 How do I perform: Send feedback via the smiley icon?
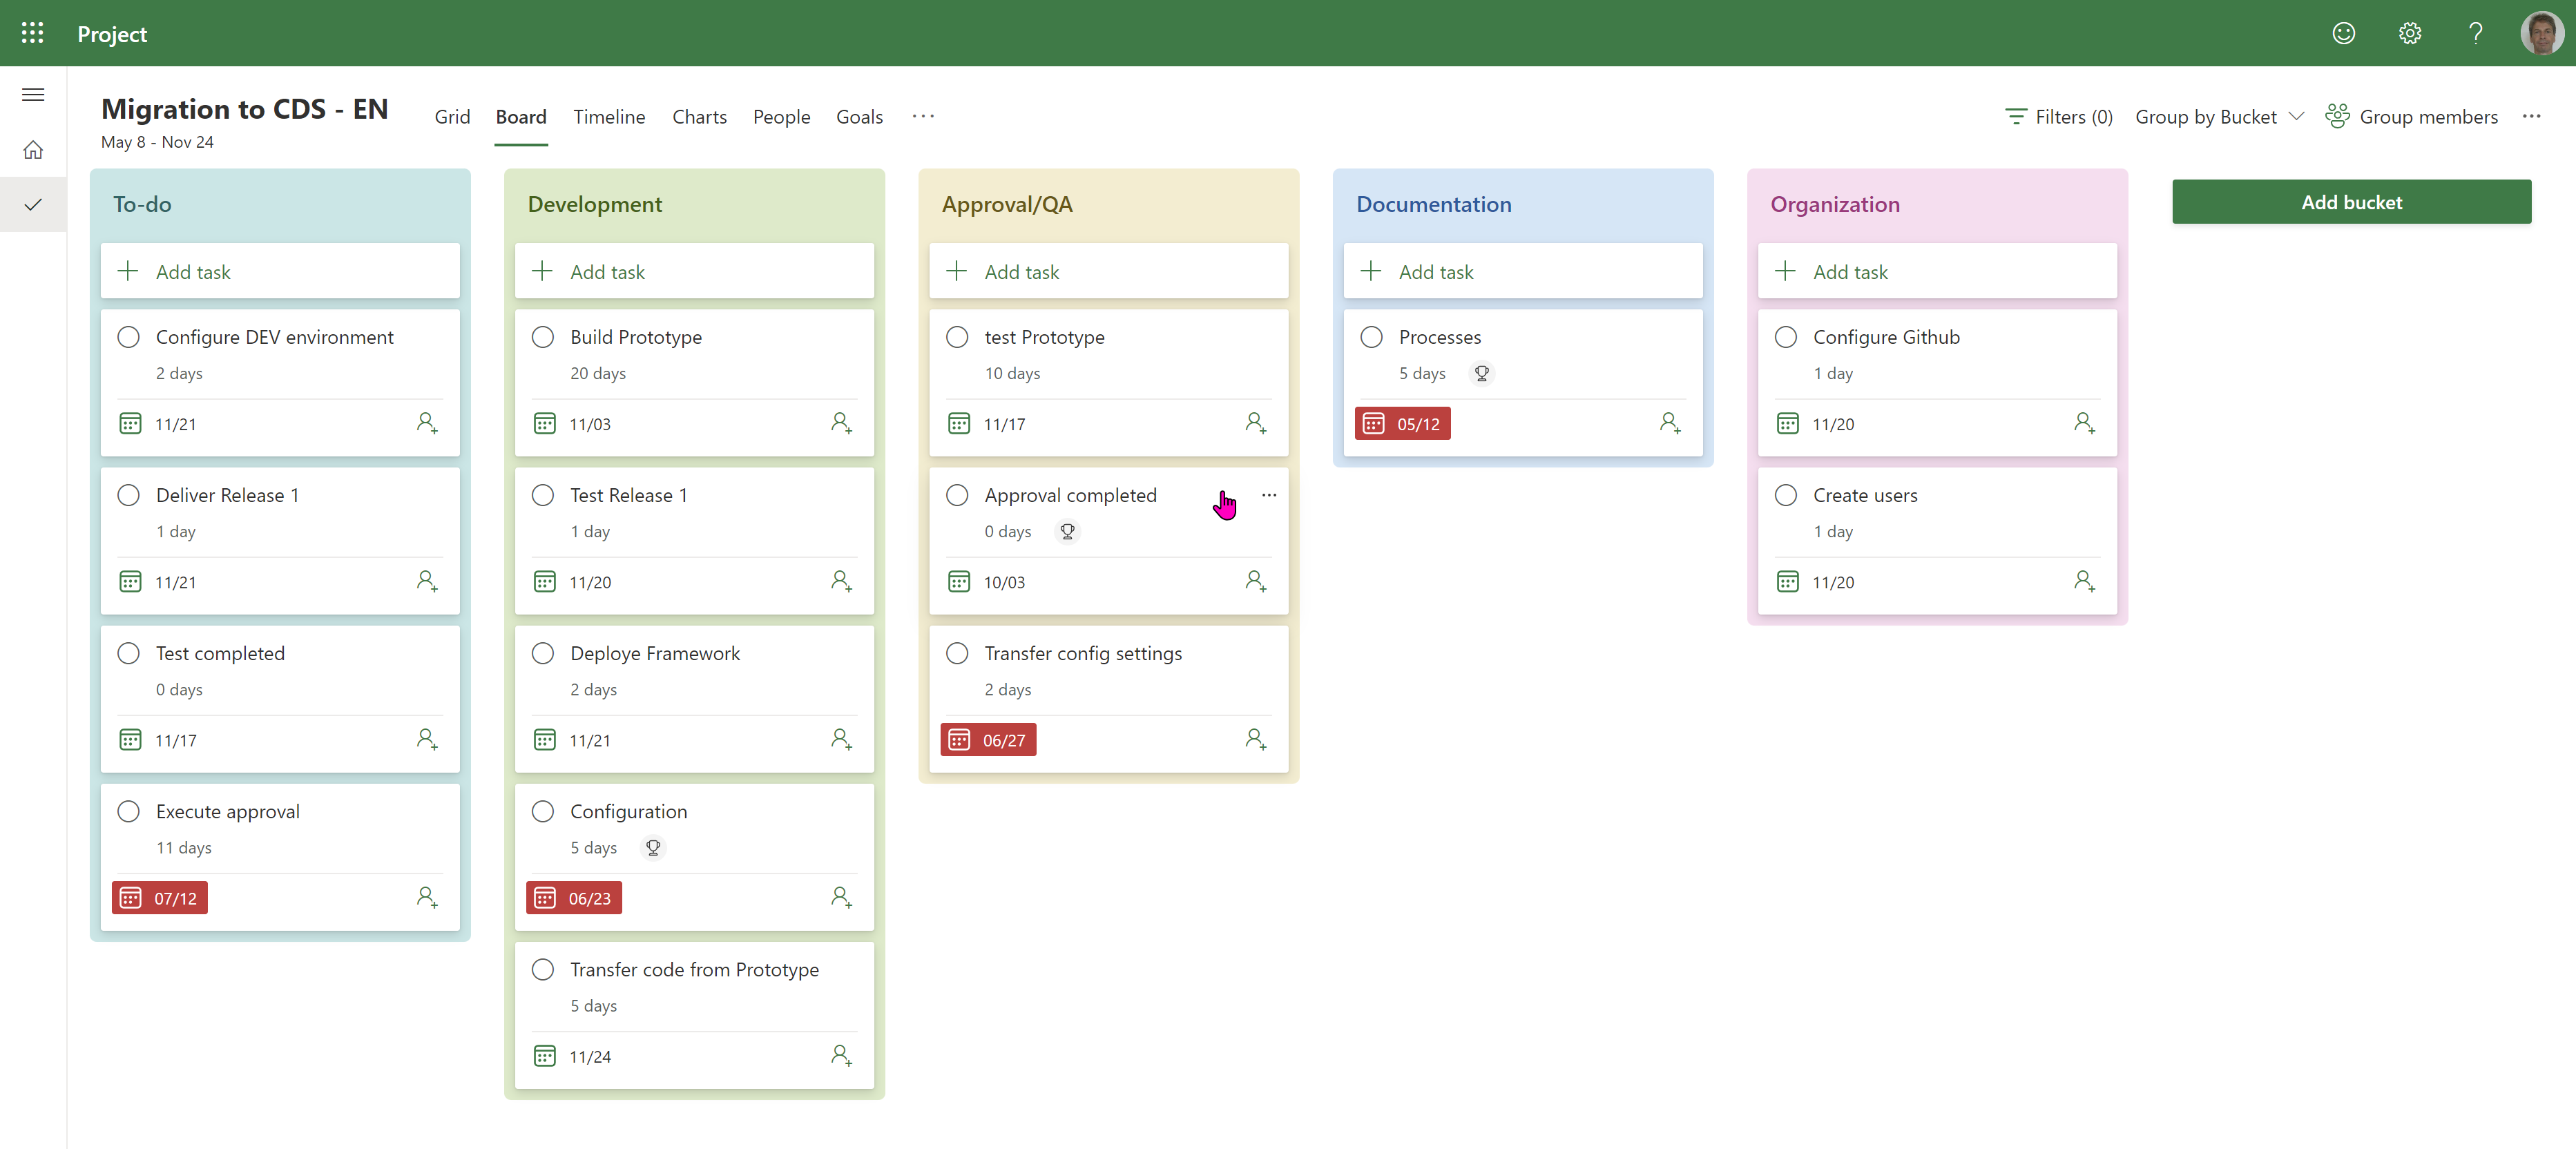pos(2344,33)
